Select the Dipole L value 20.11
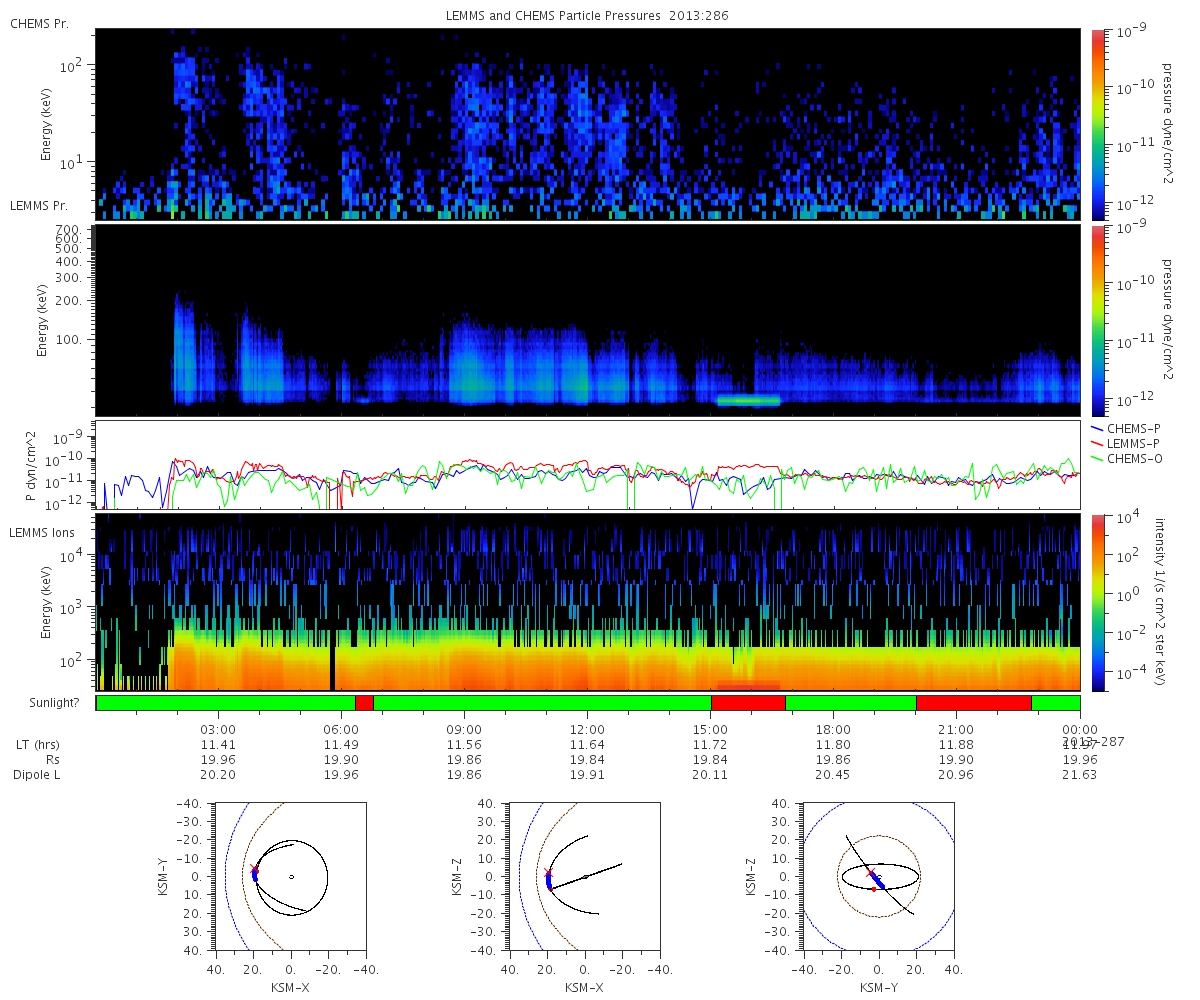Viewport: 1200px width, 1000px height. point(710,775)
